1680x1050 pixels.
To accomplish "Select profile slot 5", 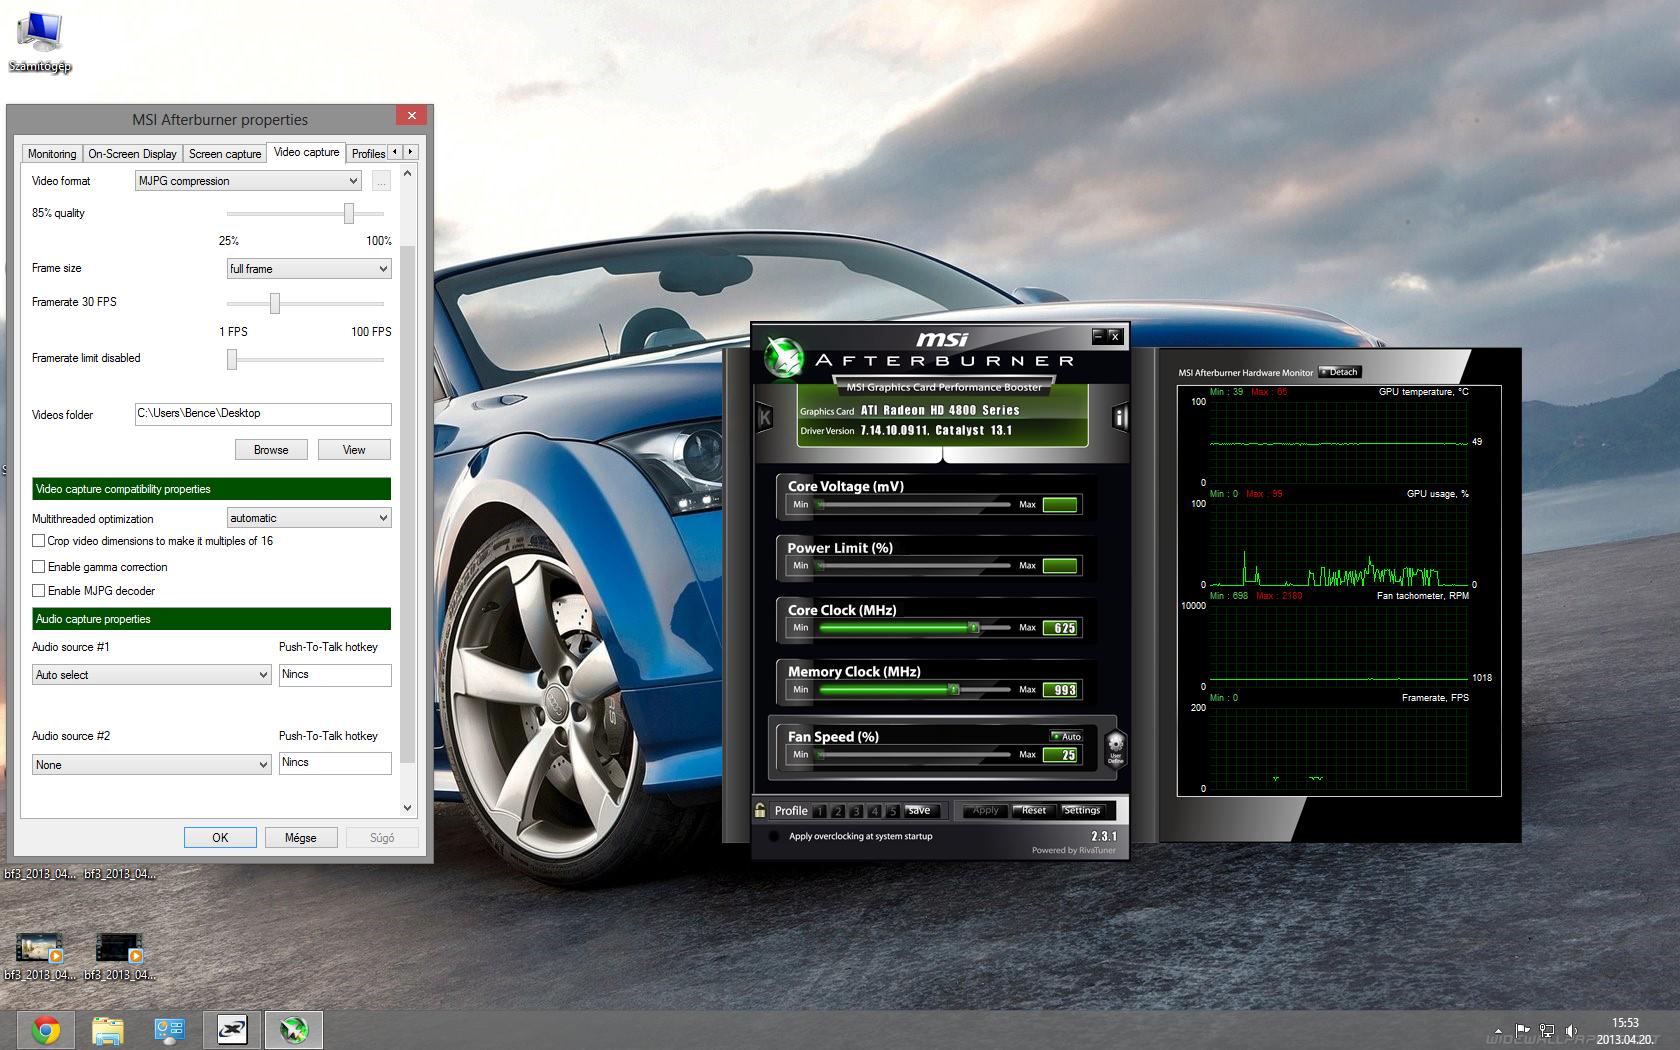I will click(x=892, y=811).
